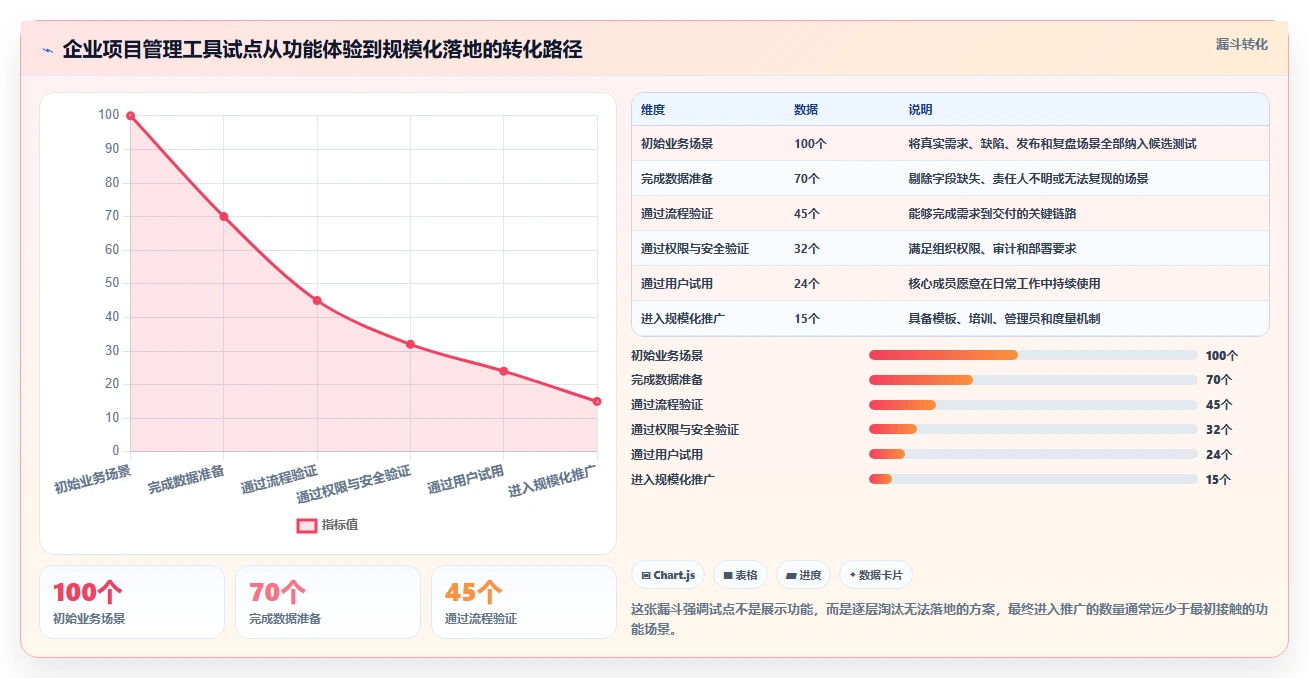Click the dashboard title text
Viewport: 1309px width, 678px height.
322,49
